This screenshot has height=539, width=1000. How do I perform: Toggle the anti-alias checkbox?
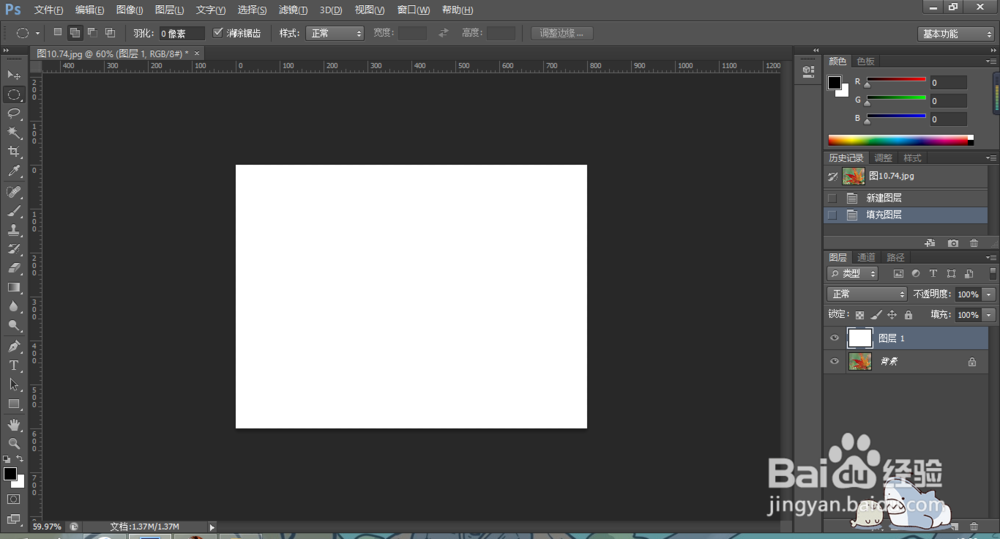point(218,33)
